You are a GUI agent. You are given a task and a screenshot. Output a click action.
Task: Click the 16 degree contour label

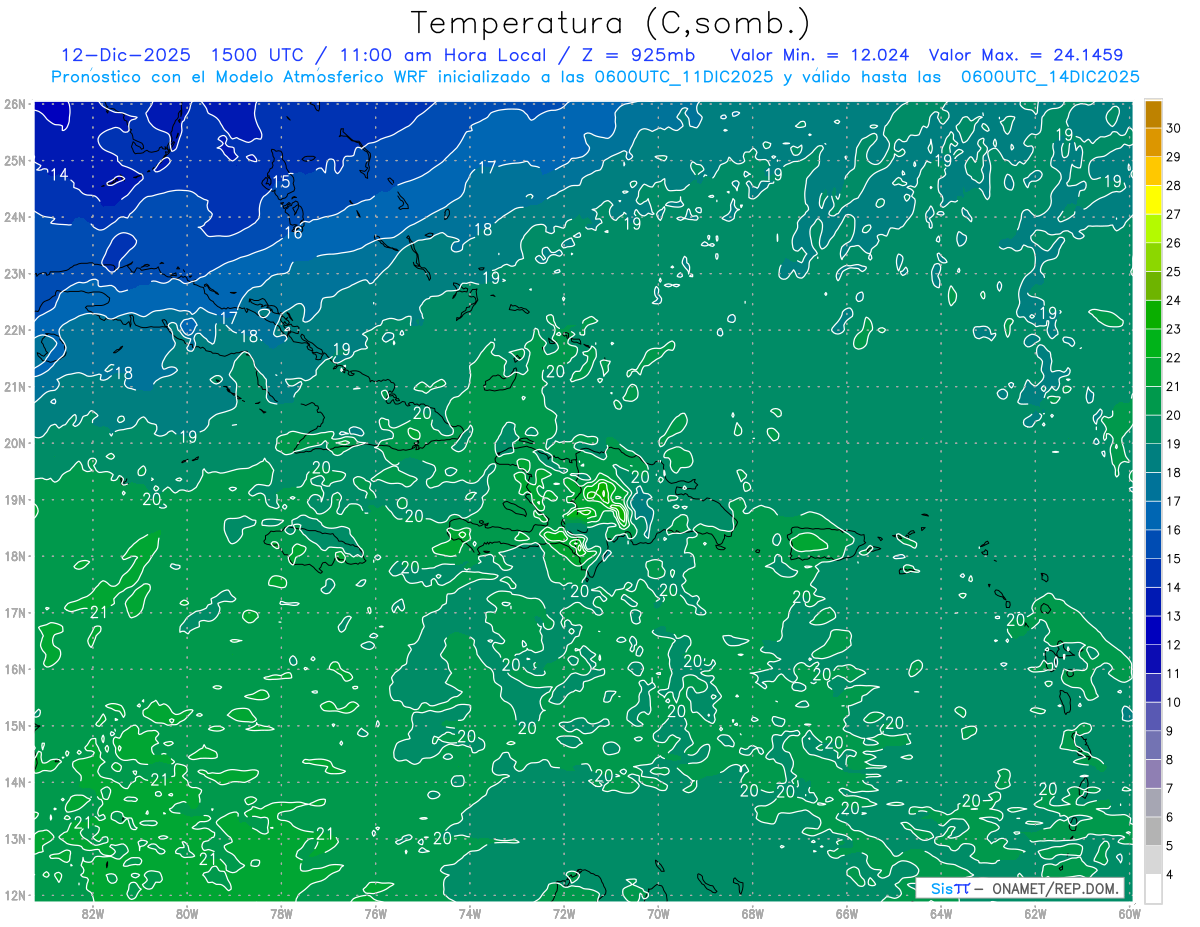(293, 232)
